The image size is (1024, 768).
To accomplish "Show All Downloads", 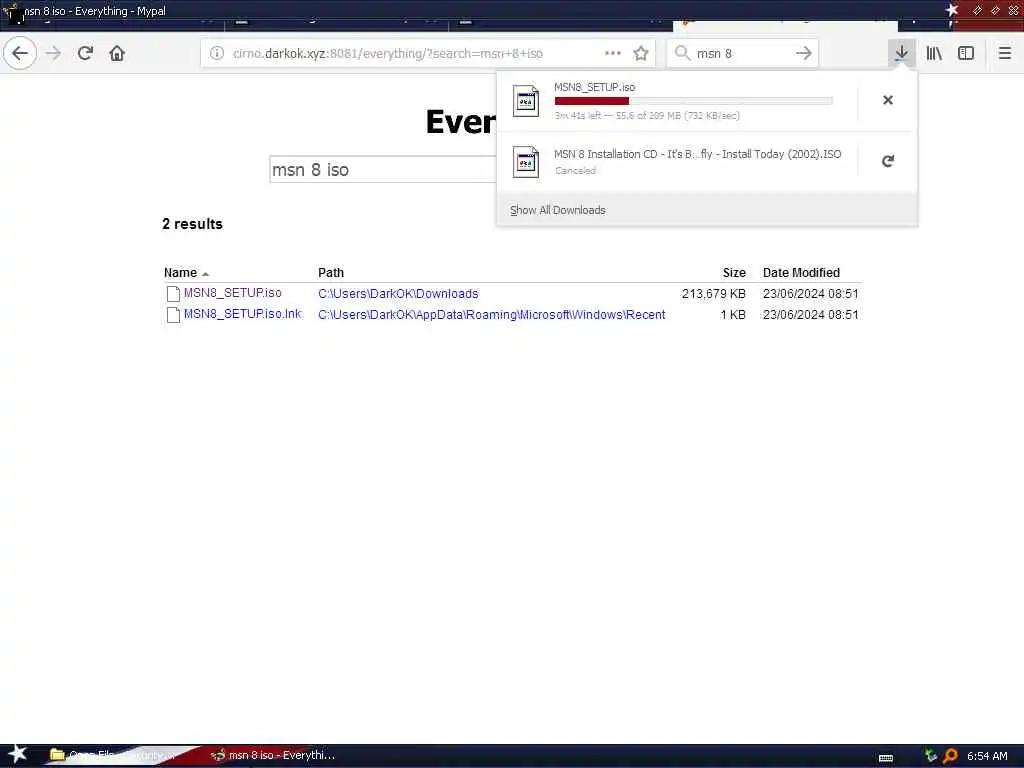I will [x=558, y=210].
